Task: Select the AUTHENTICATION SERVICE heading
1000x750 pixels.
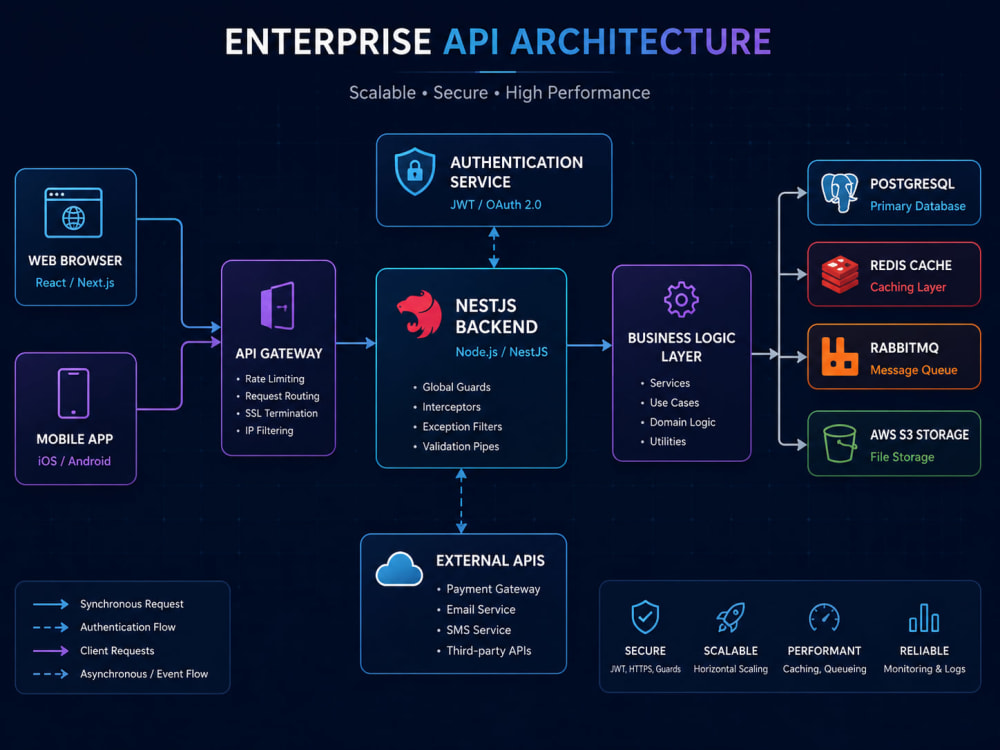Action: [516, 172]
